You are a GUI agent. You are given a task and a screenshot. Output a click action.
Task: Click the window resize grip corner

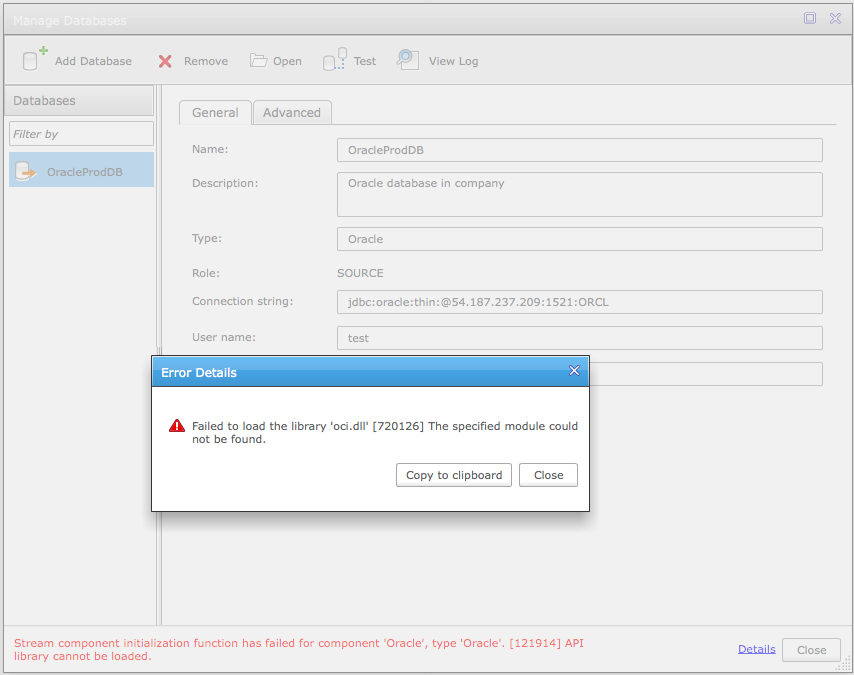tap(844, 664)
